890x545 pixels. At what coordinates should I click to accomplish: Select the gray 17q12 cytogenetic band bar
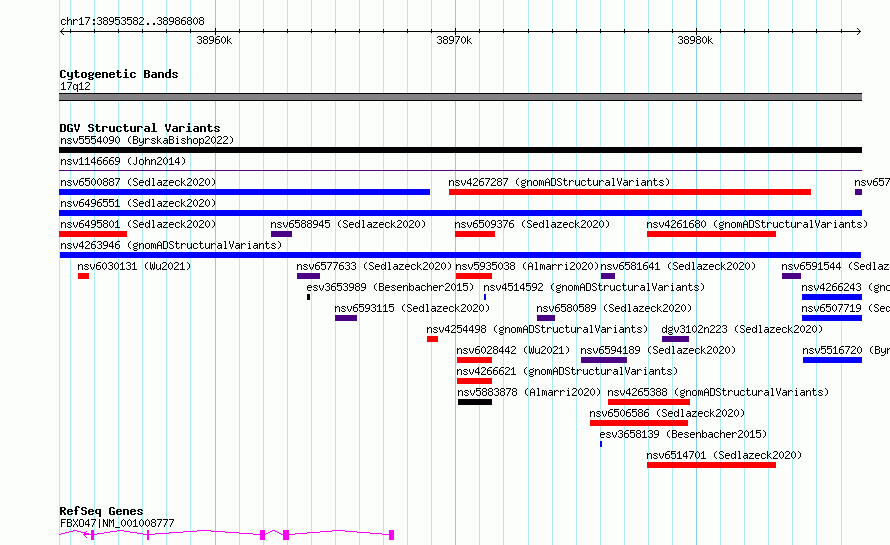[460, 97]
